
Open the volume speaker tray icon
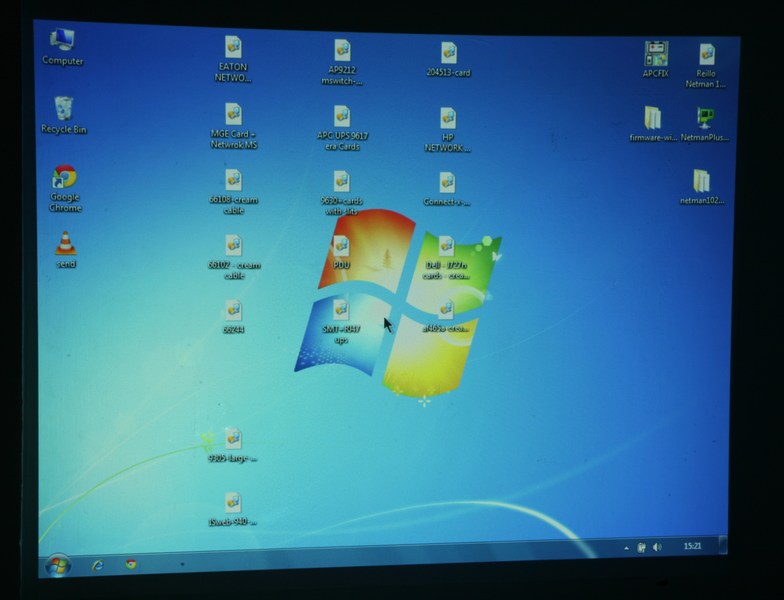pyautogui.click(x=657, y=547)
